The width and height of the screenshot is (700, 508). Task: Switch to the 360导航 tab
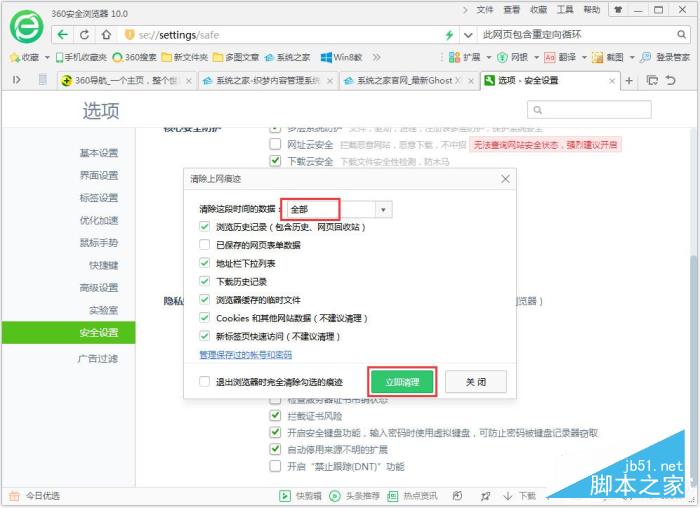126,80
